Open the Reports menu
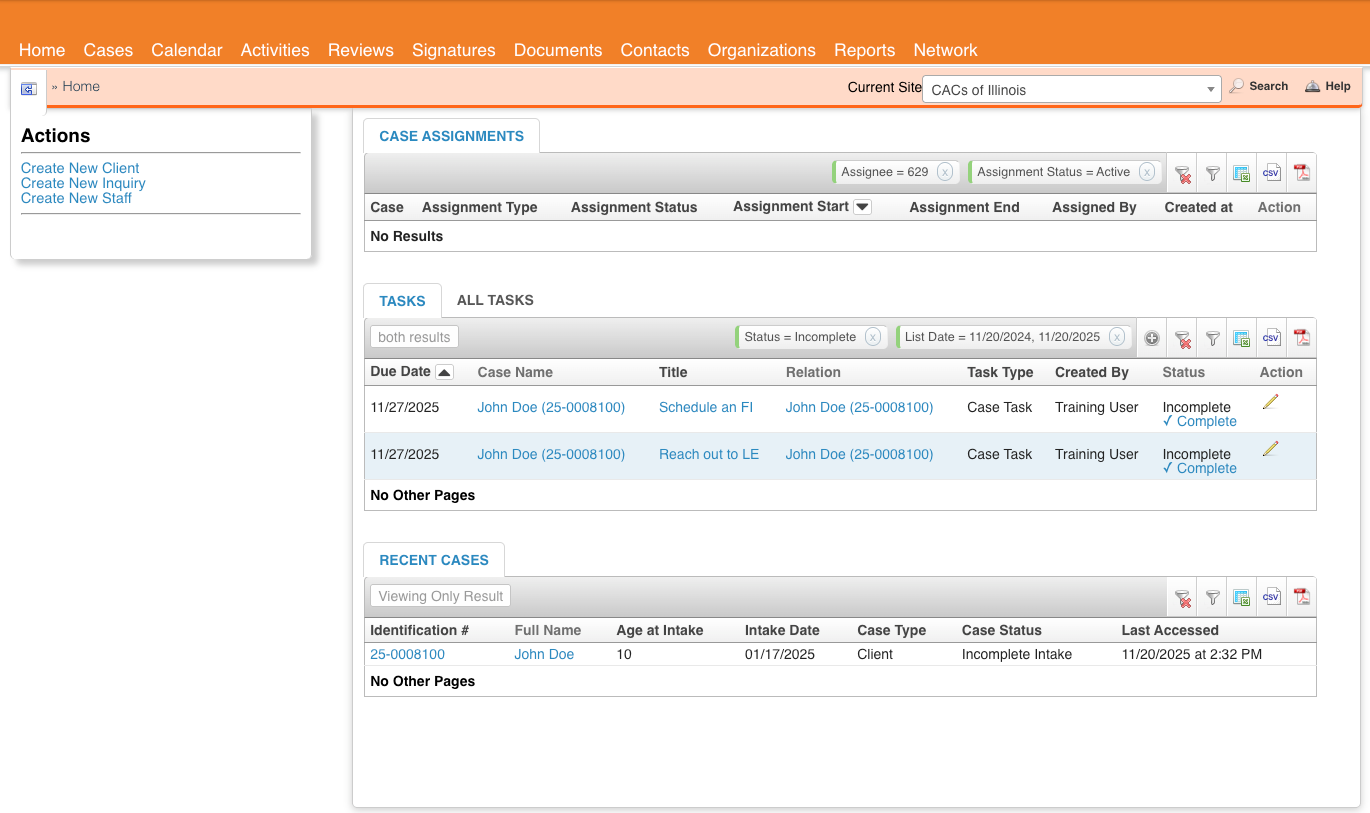 [x=865, y=50]
